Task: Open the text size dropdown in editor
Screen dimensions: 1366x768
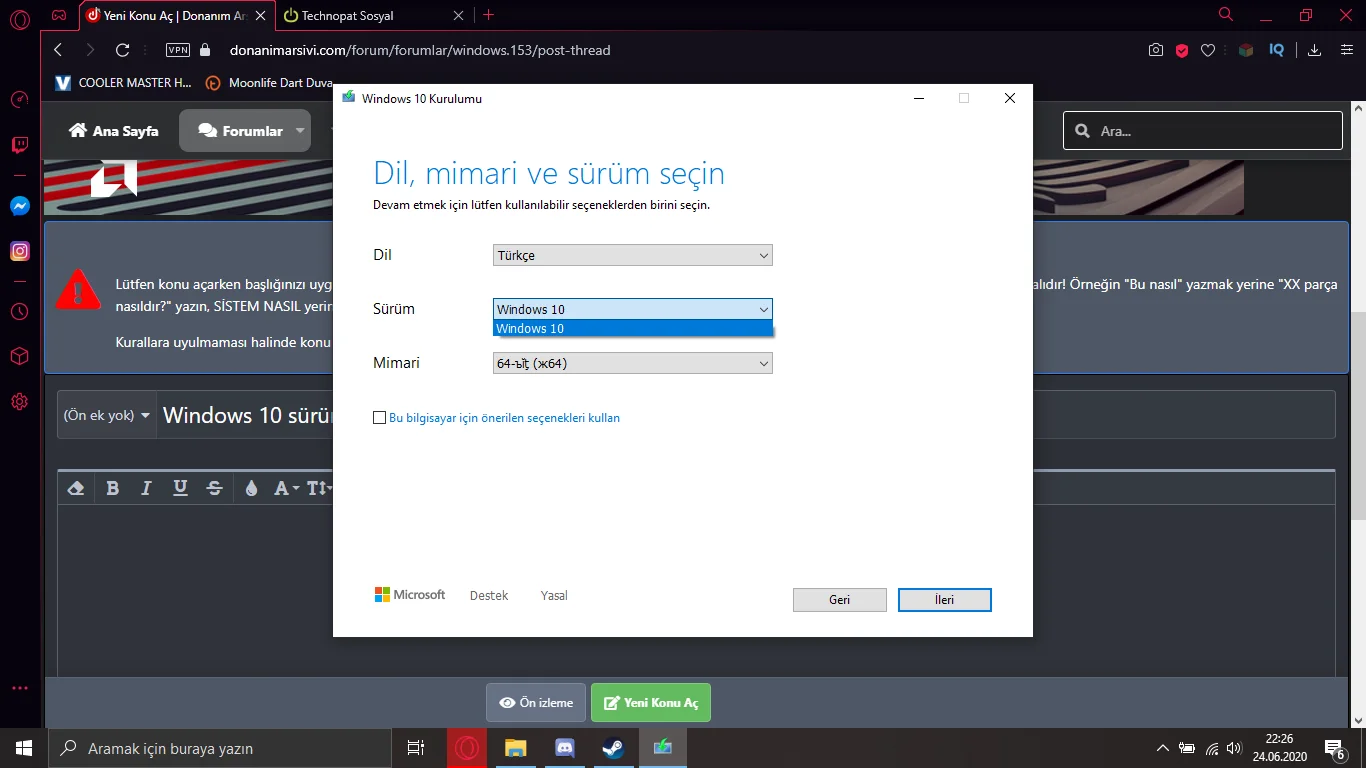Action: click(x=319, y=488)
